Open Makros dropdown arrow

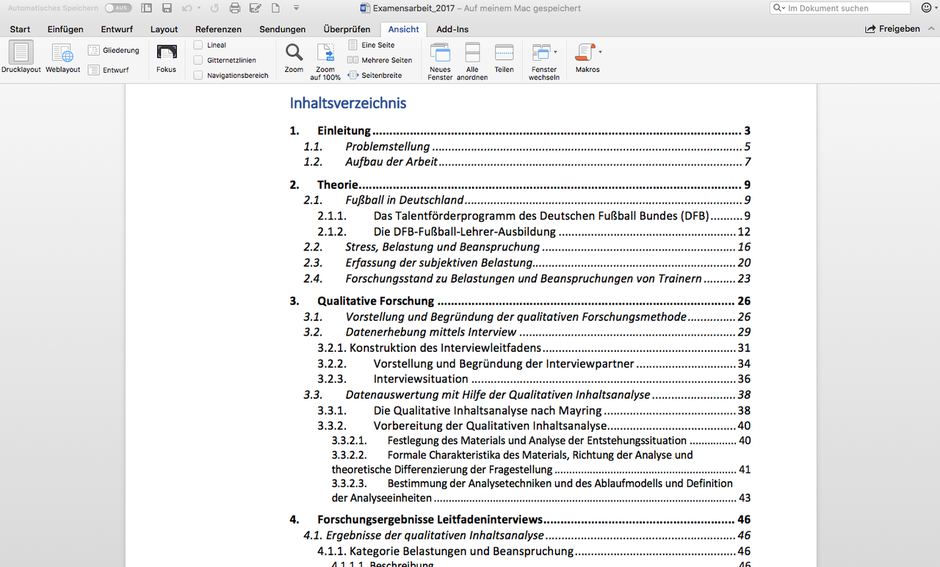tap(600, 52)
